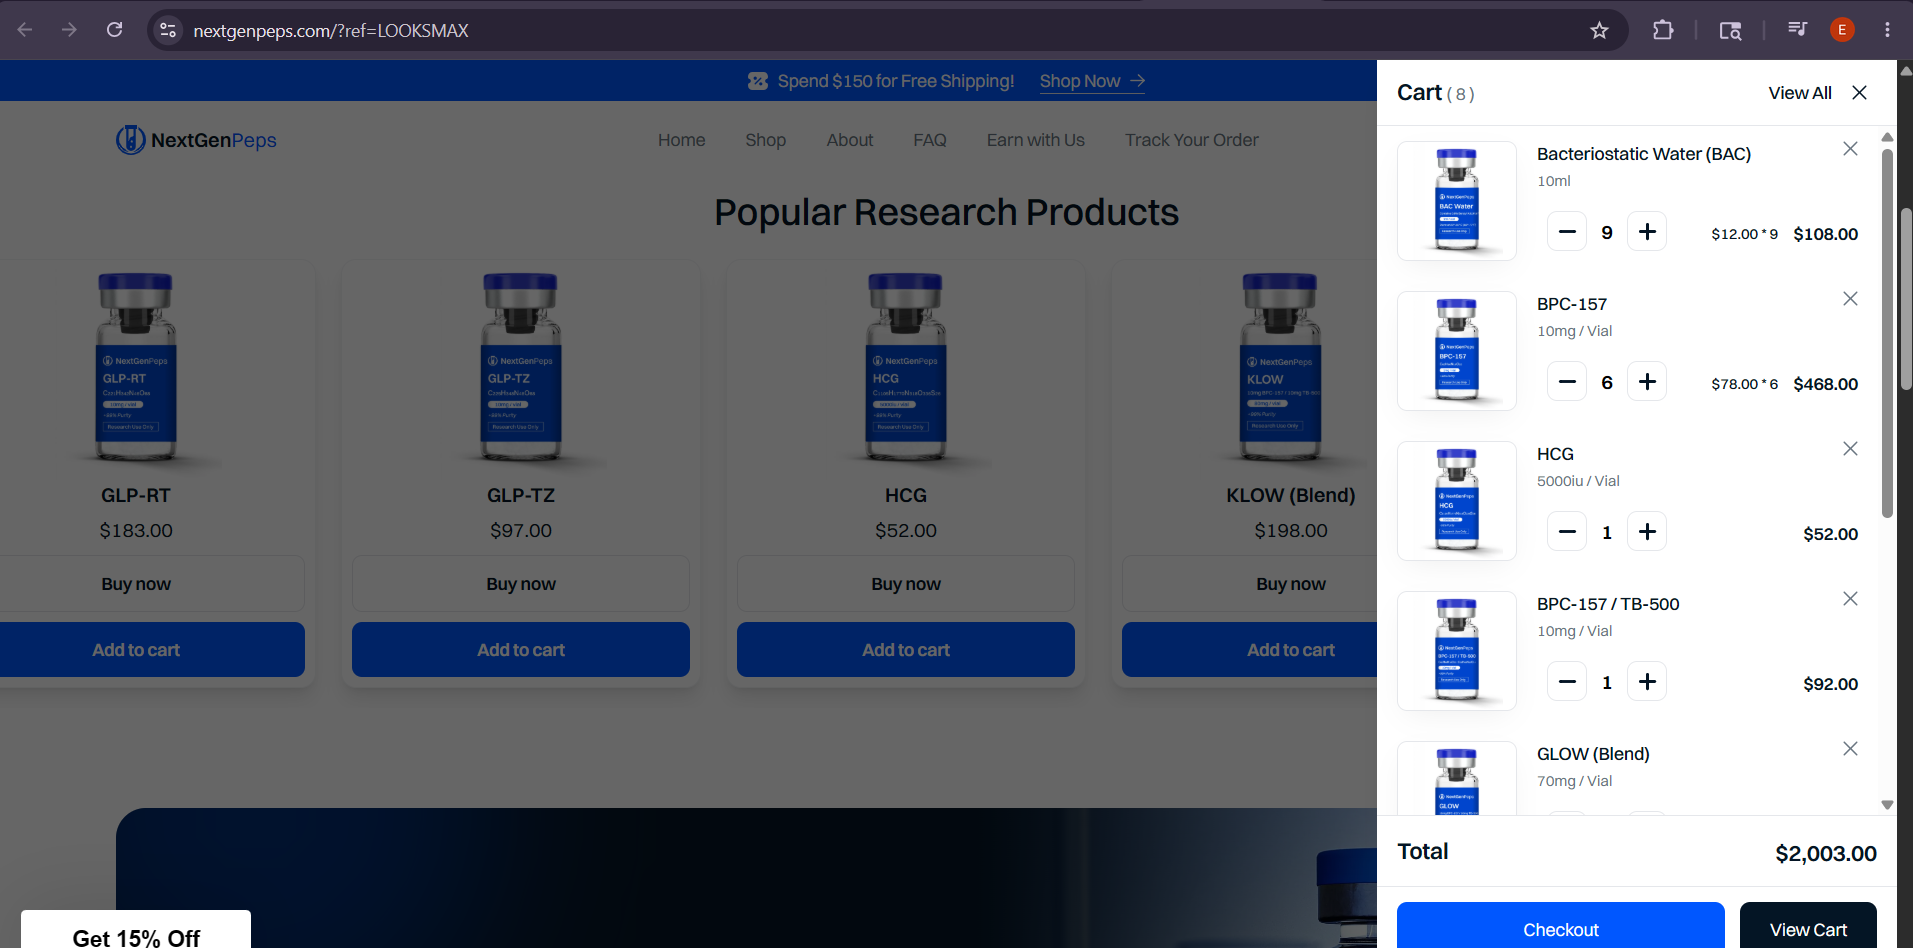The image size is (1913, 948).
Task: Open the FAQ nav item
Action: pos(930,140)
